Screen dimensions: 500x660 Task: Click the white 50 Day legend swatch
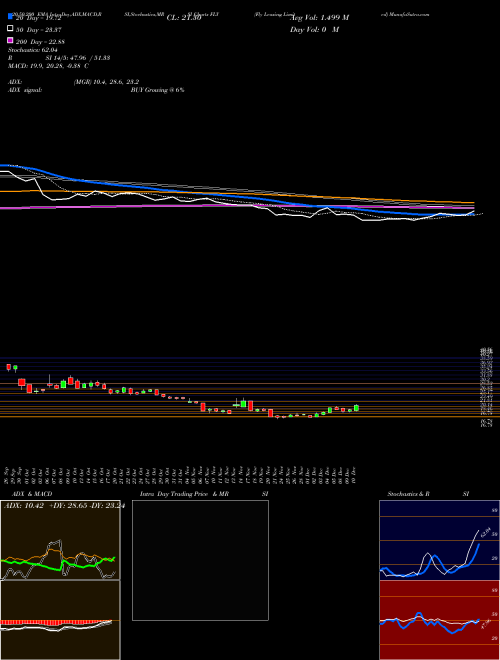tap(10, 29)
